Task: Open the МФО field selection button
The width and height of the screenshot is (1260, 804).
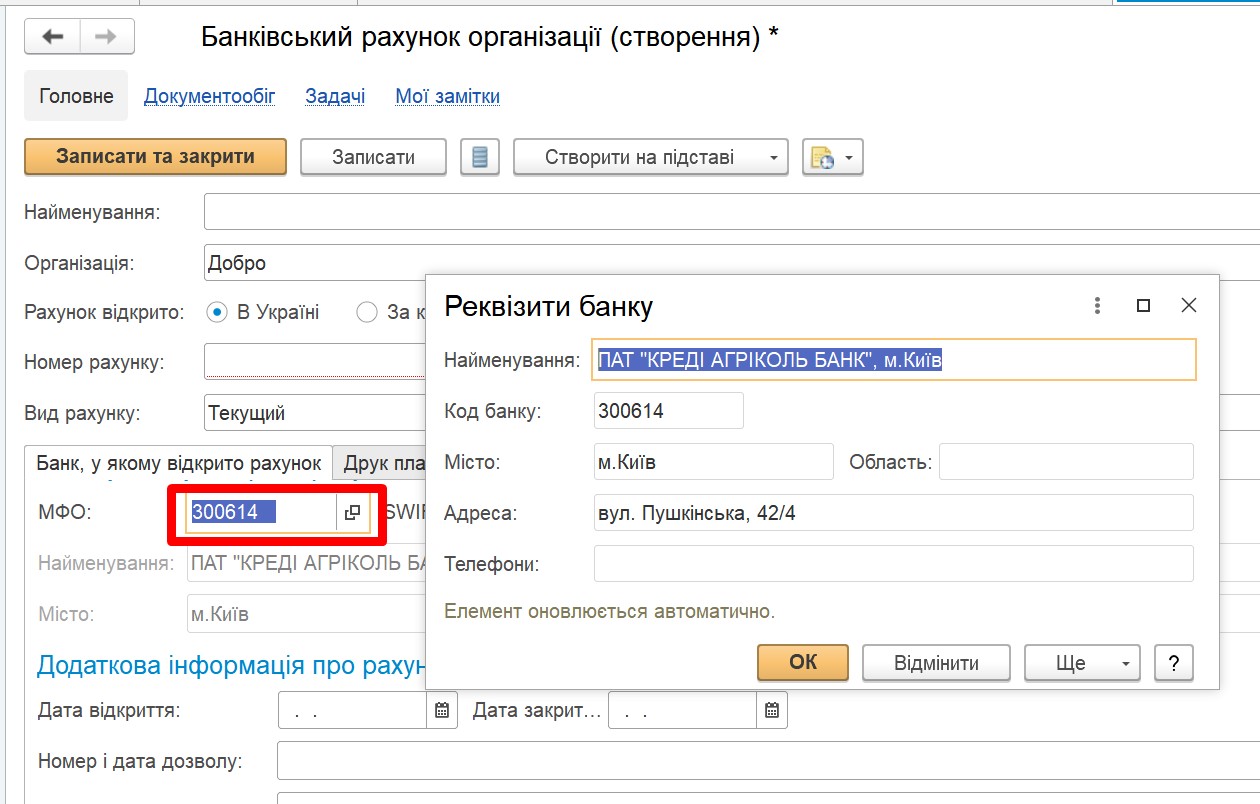Action: 352,512
